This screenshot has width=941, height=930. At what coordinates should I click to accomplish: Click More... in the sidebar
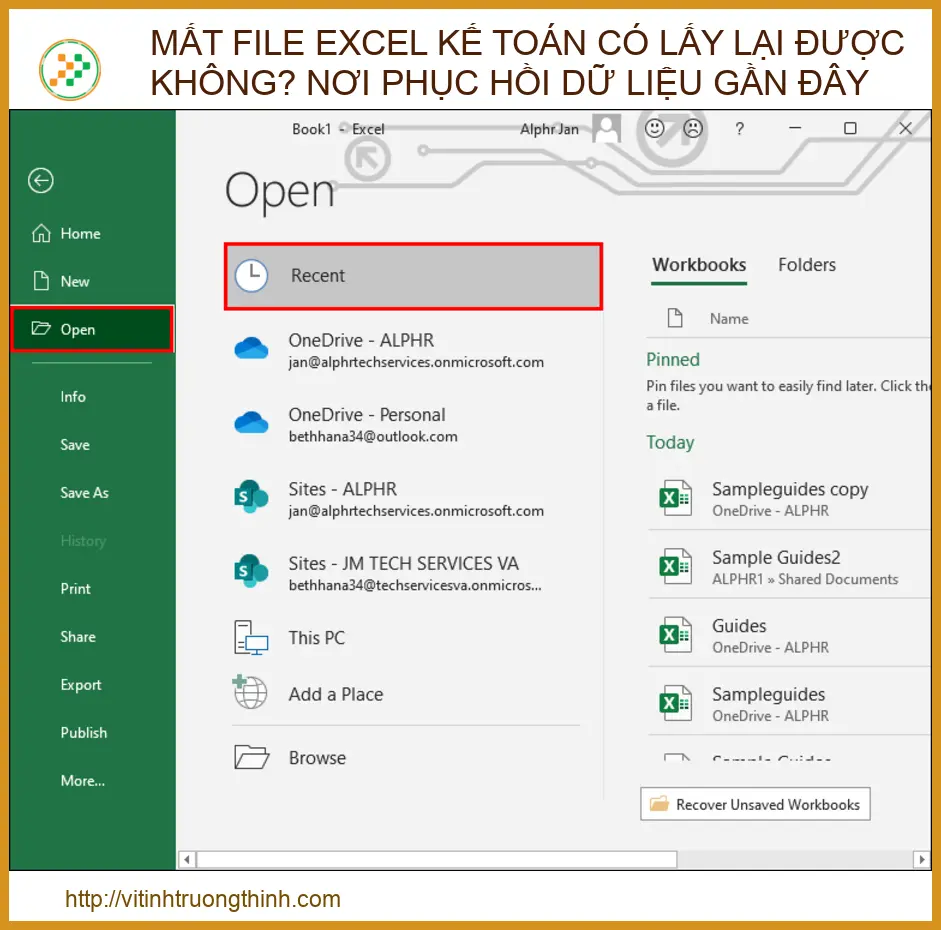tap(83, 781)
